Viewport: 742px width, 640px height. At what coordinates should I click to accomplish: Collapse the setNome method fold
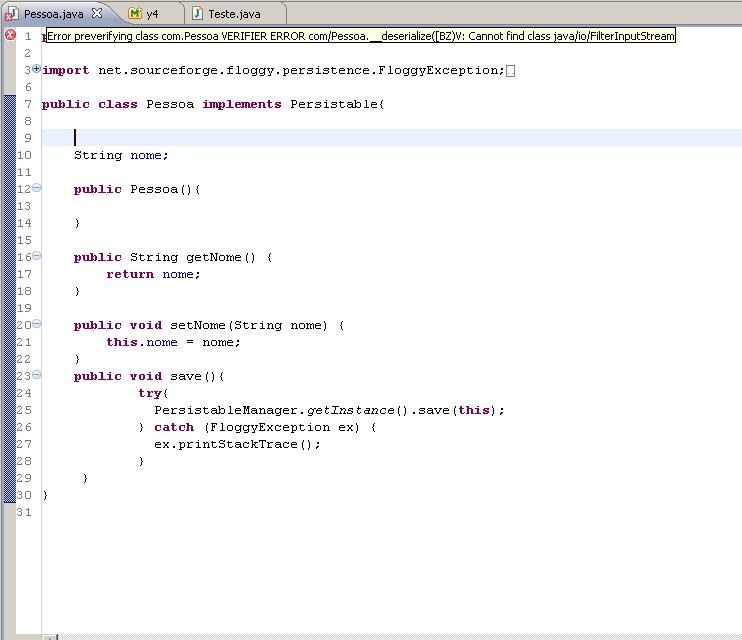36,324
